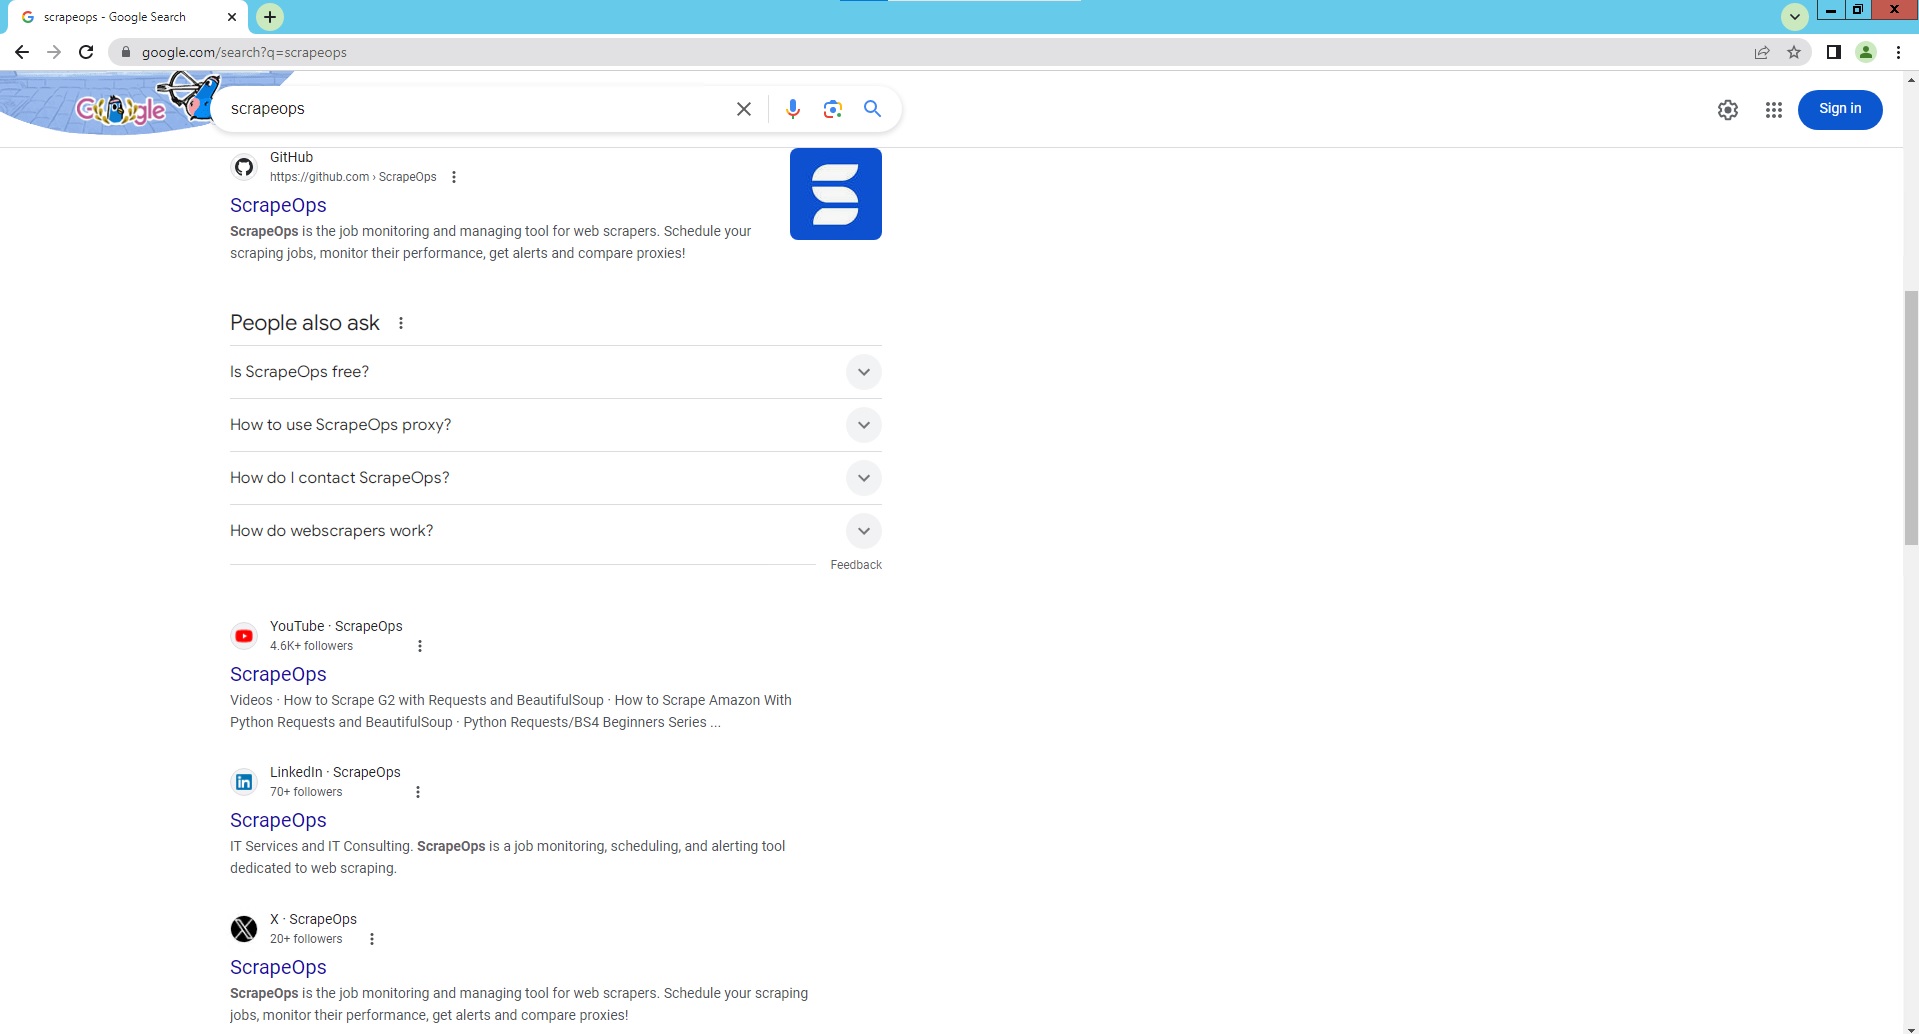Screen dimensions: 1919x1034
Task: Expand "Is ScrapeOps free?"
Action: click(863, 371)
